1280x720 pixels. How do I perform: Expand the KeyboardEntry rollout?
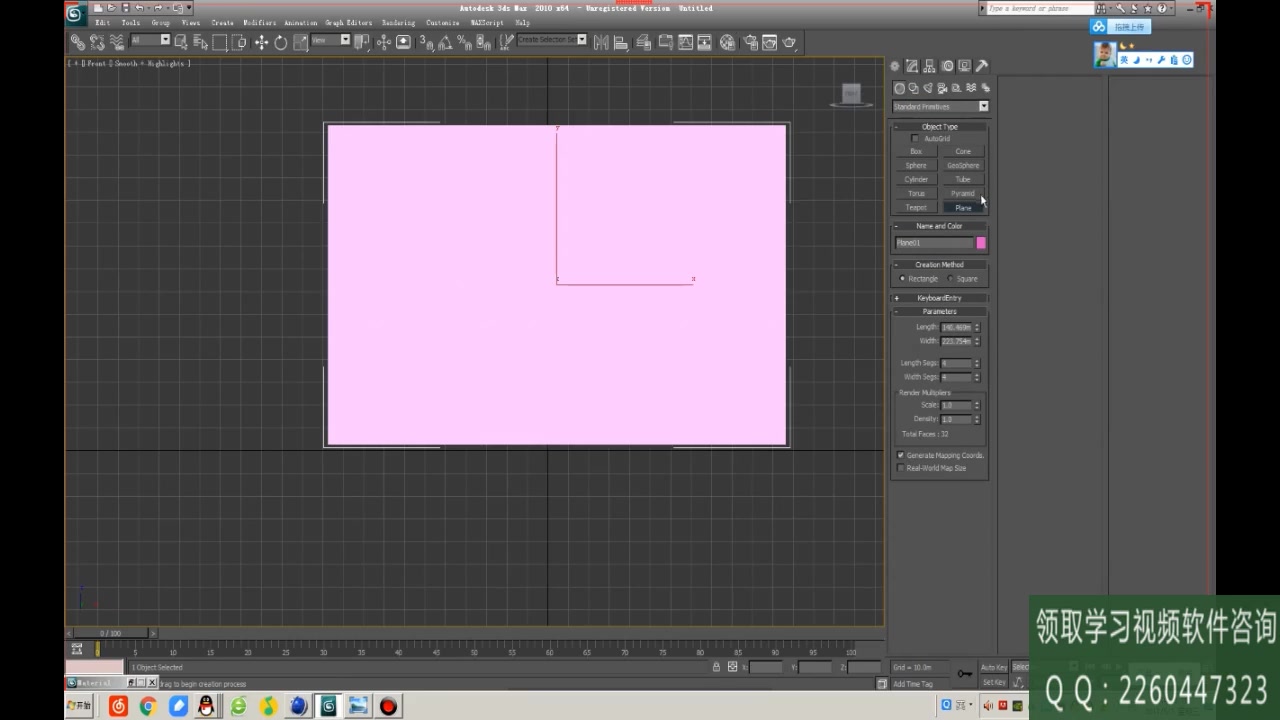pyautogui.click(x=940, y=298)
